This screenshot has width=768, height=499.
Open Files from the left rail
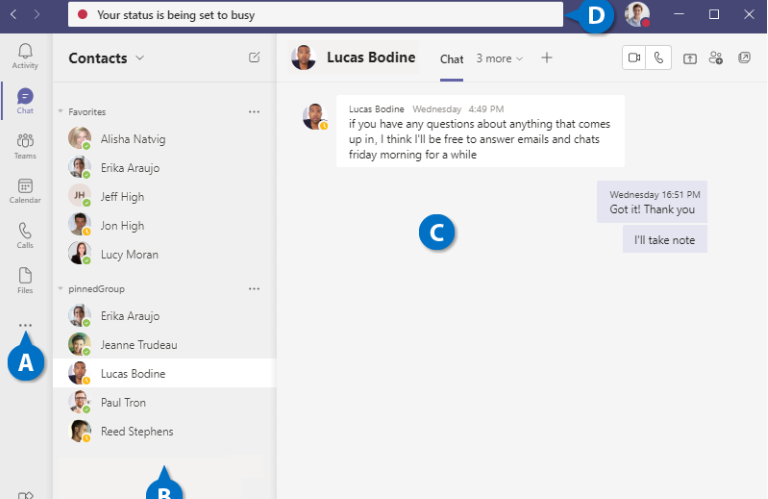25,280
